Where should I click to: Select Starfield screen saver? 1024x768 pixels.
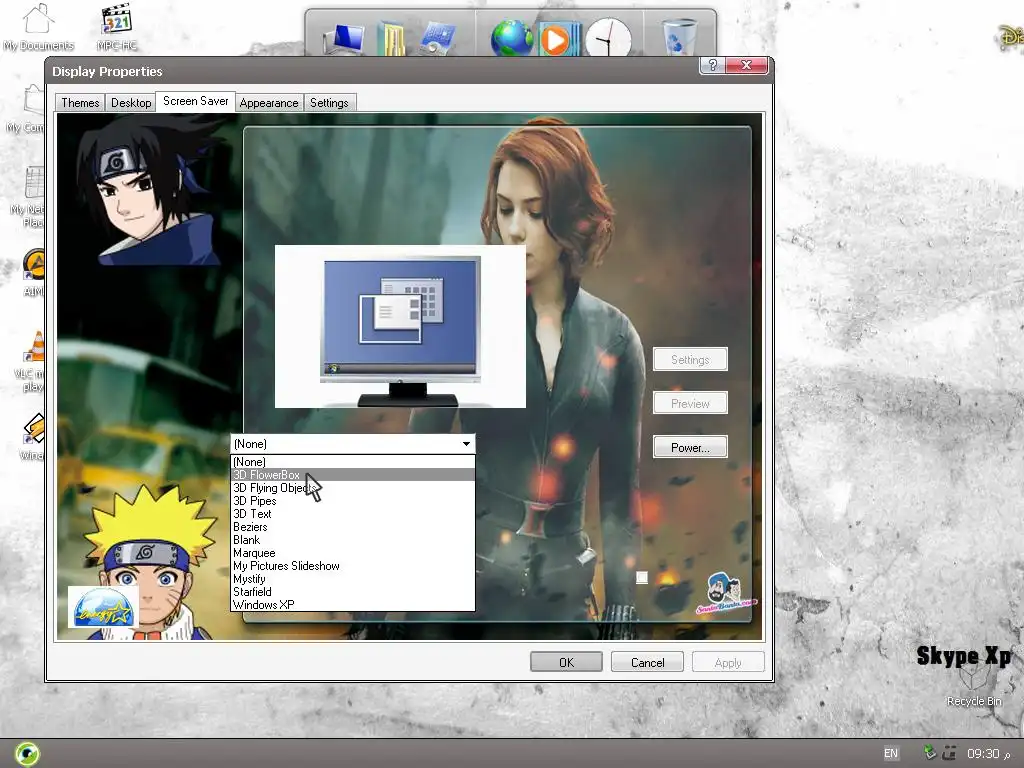pyautogui.click(x=353, y=592)
